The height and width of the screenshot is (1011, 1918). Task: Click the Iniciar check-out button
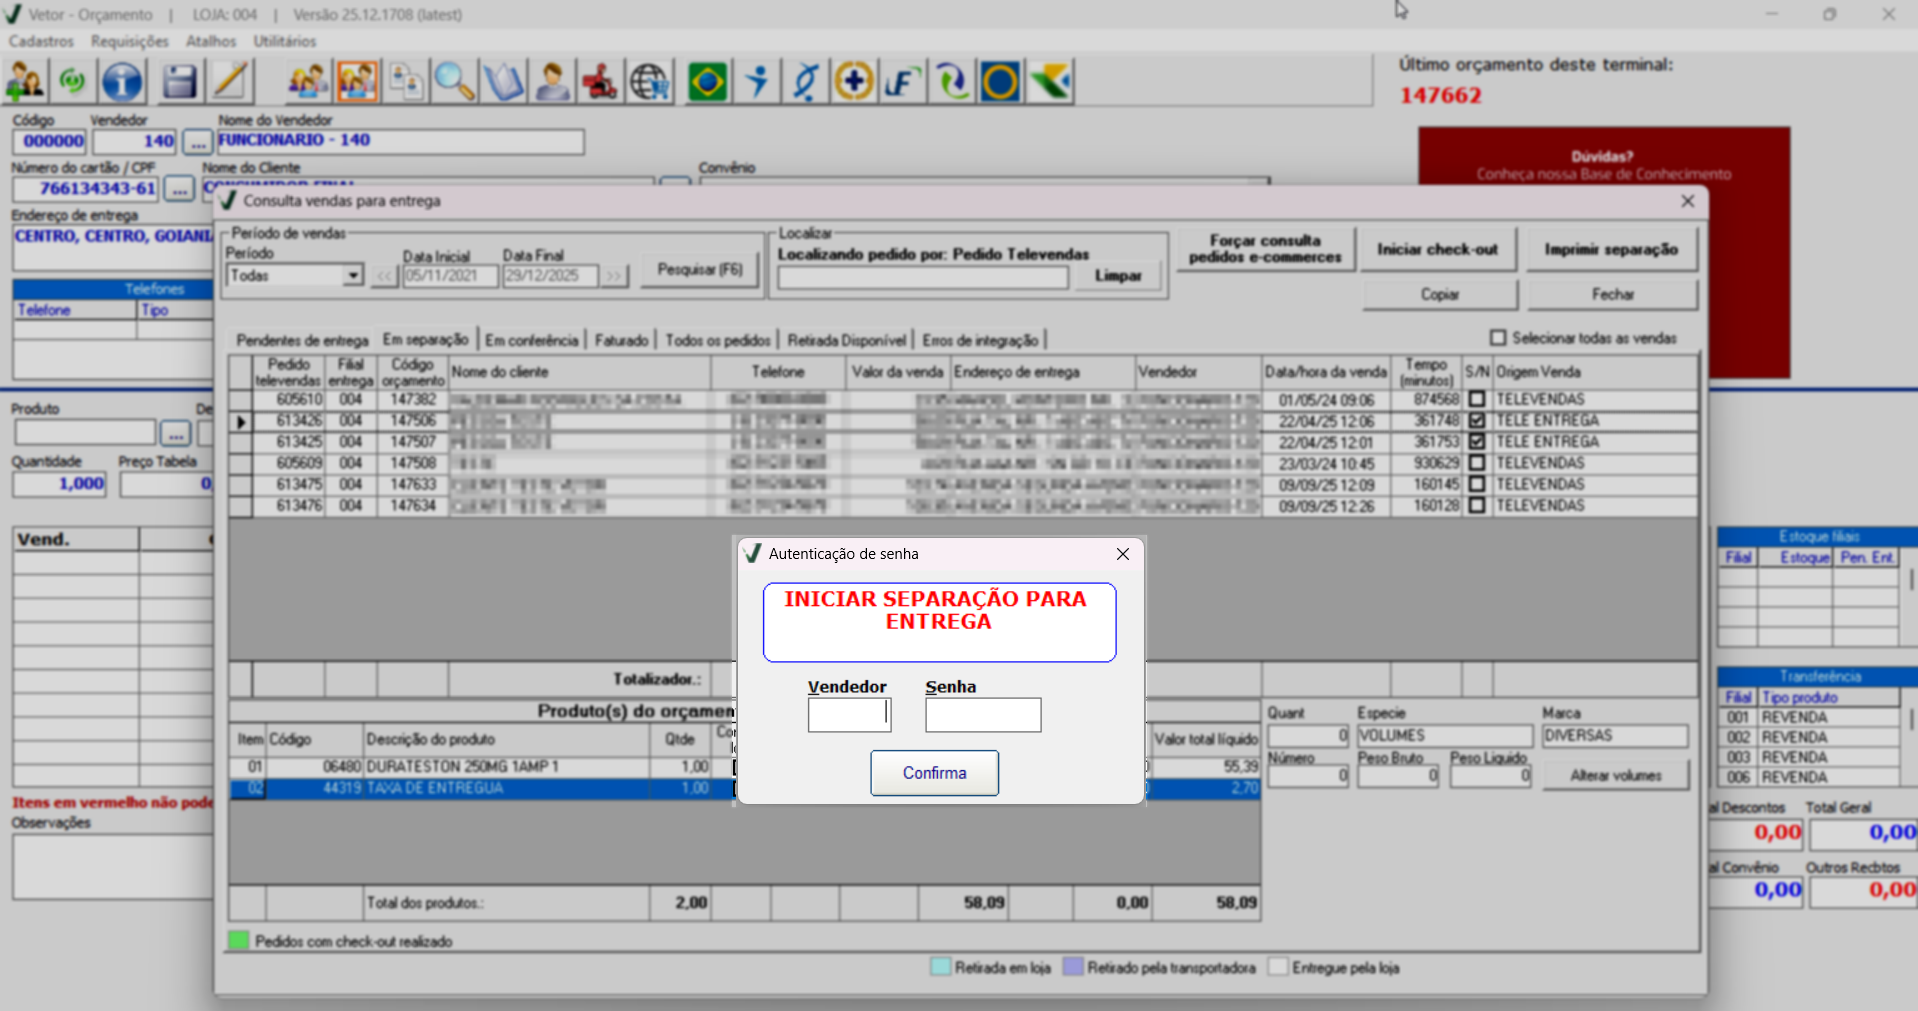[1436, 249]
